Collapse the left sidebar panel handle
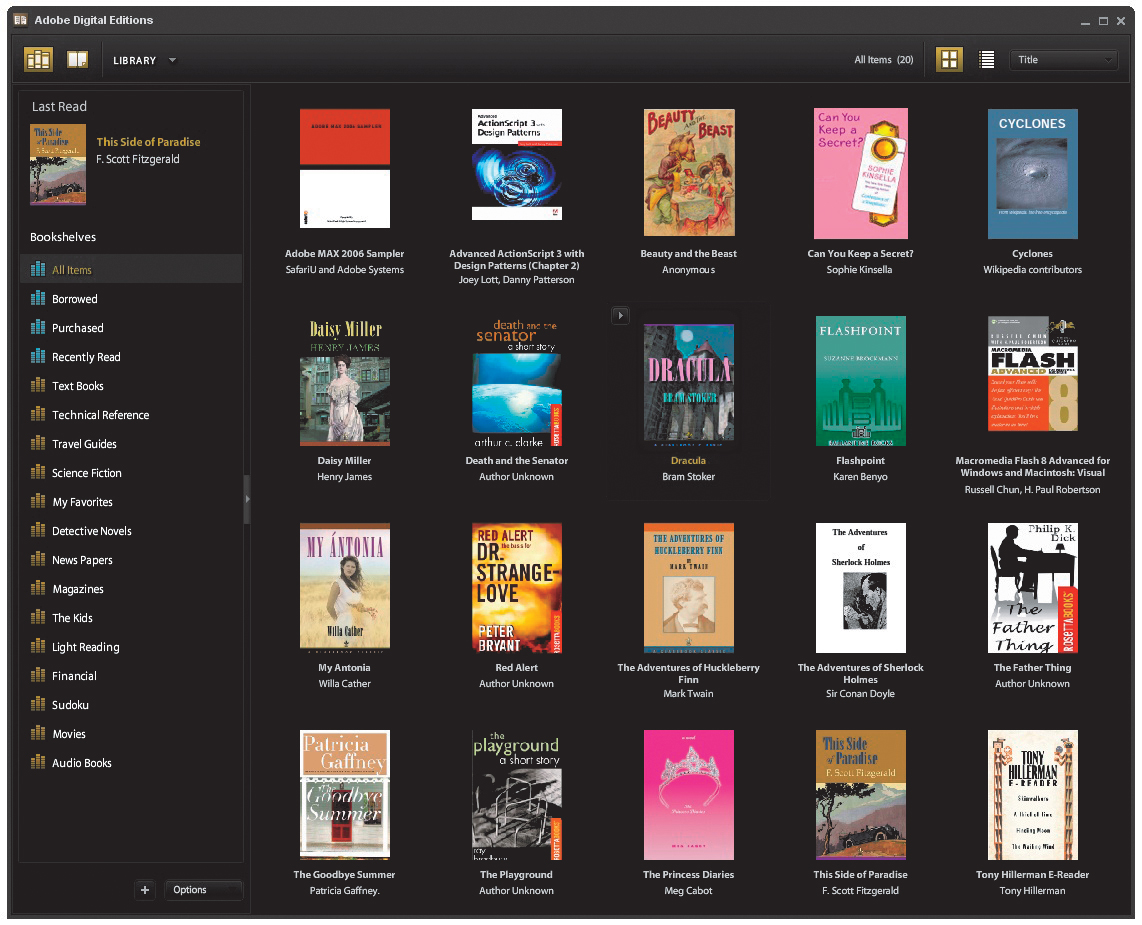Screen dimensions: 1142x925 tap(247, 499)
